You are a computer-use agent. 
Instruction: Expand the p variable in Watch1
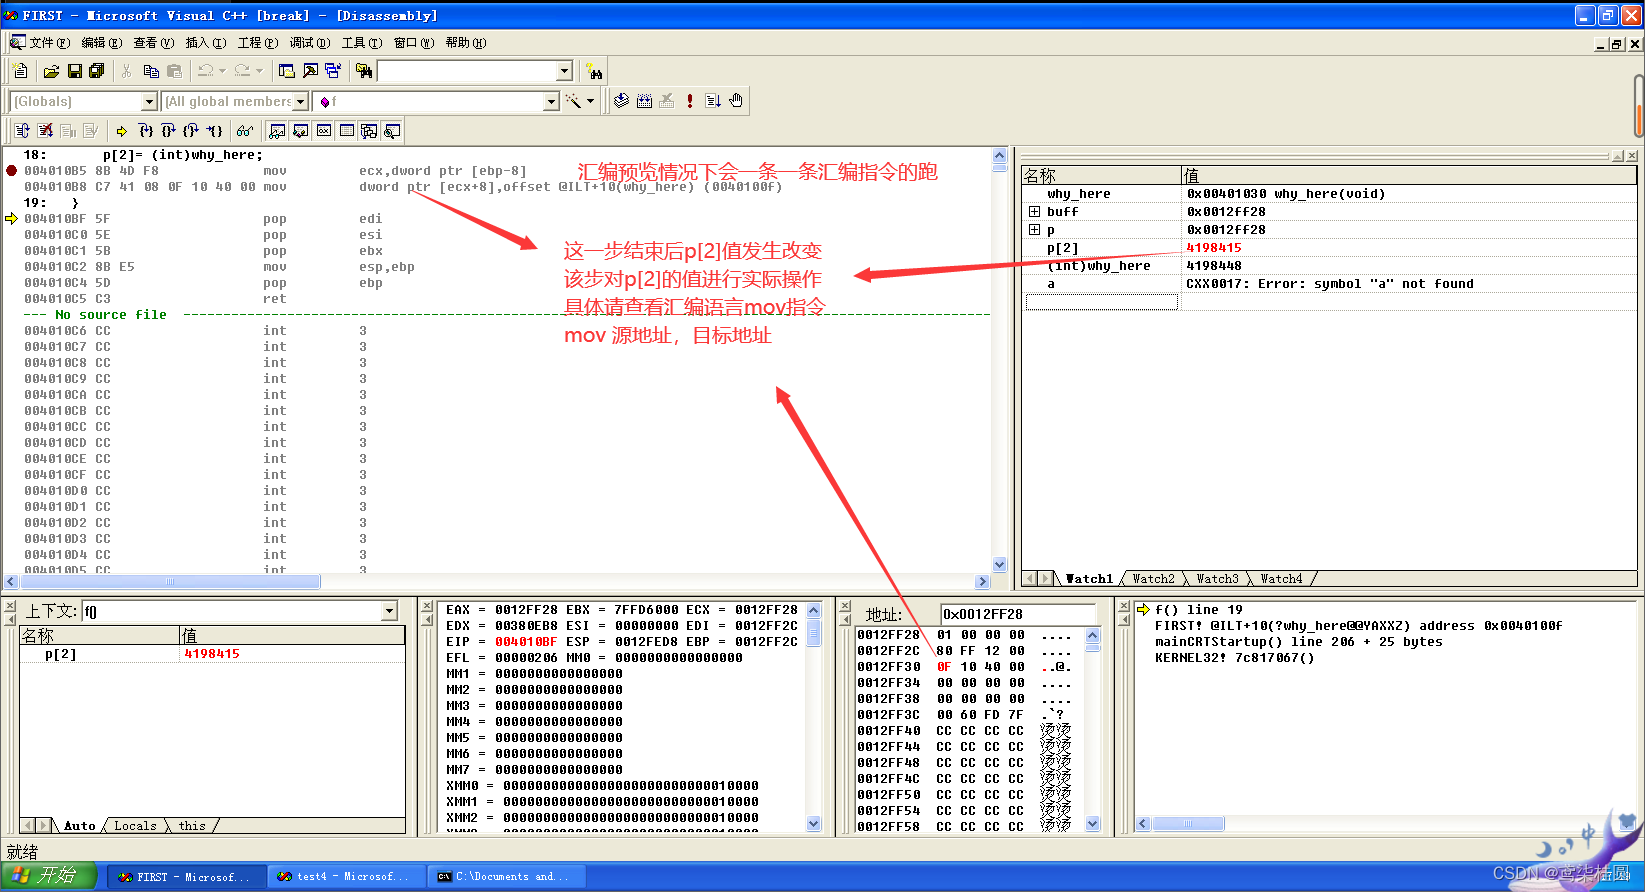click(1034, 230)
